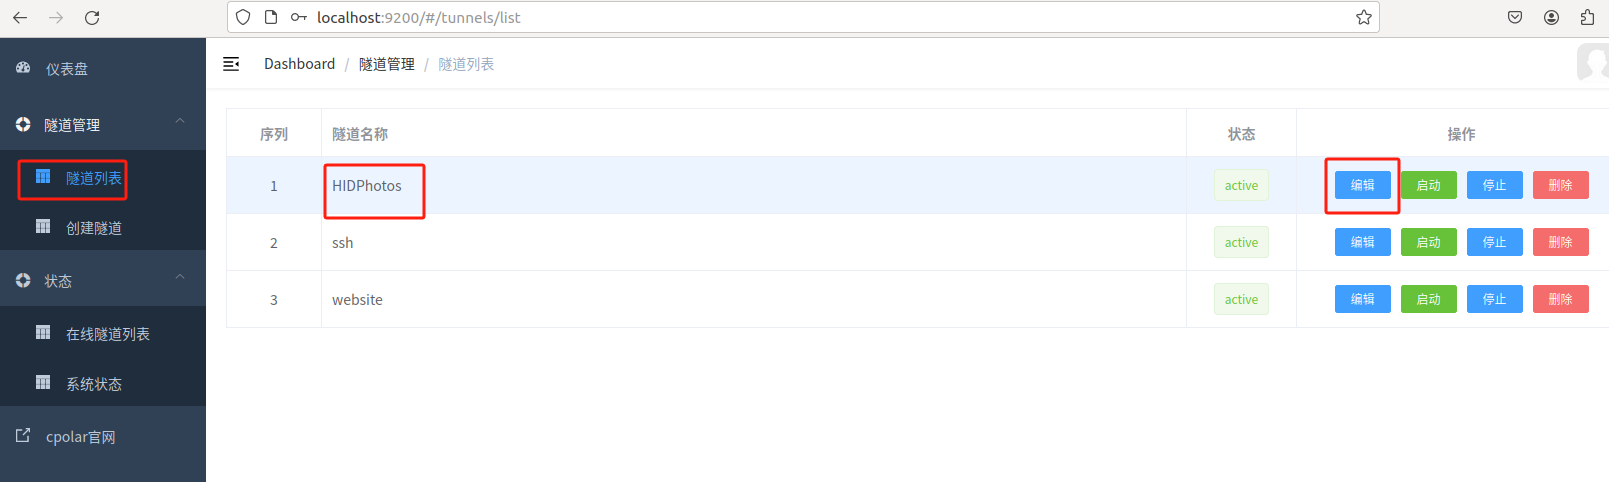Click the Dashboard breadcrumb link
The image size is (1609, 482).
tap(299, 64)
